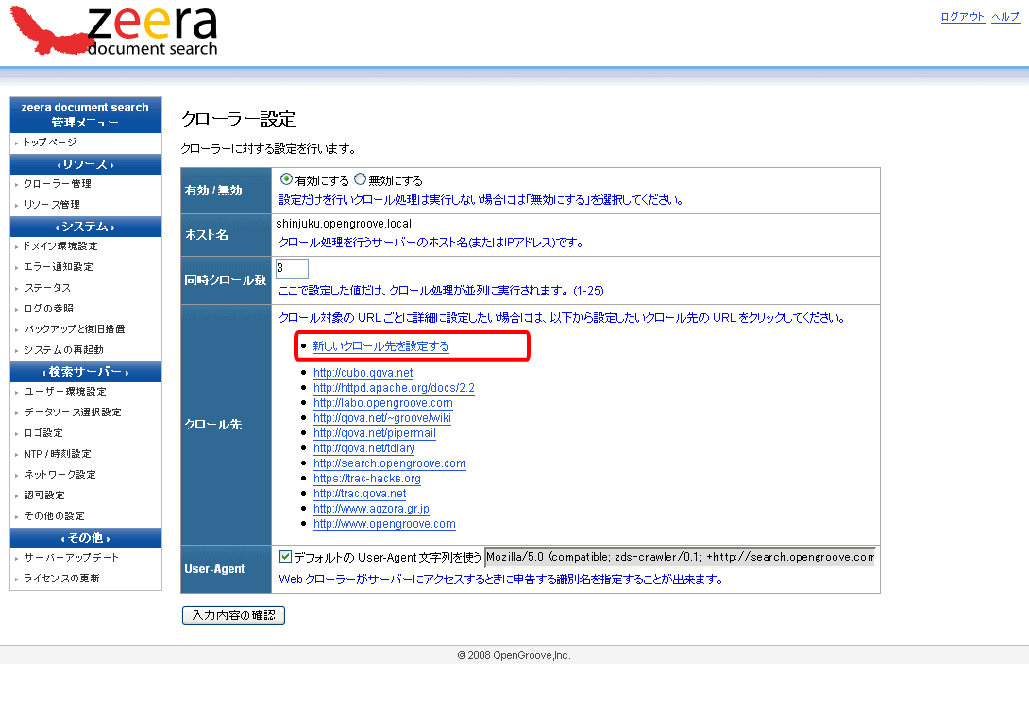Open the http://labo.opengroove.com link
1029x722 pixels.
pyautogui.click(x=383, y=403)
